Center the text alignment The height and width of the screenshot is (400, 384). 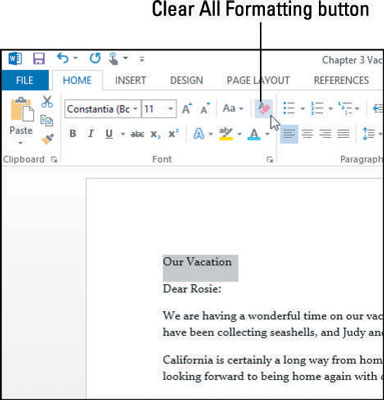[x=307, y=134]
